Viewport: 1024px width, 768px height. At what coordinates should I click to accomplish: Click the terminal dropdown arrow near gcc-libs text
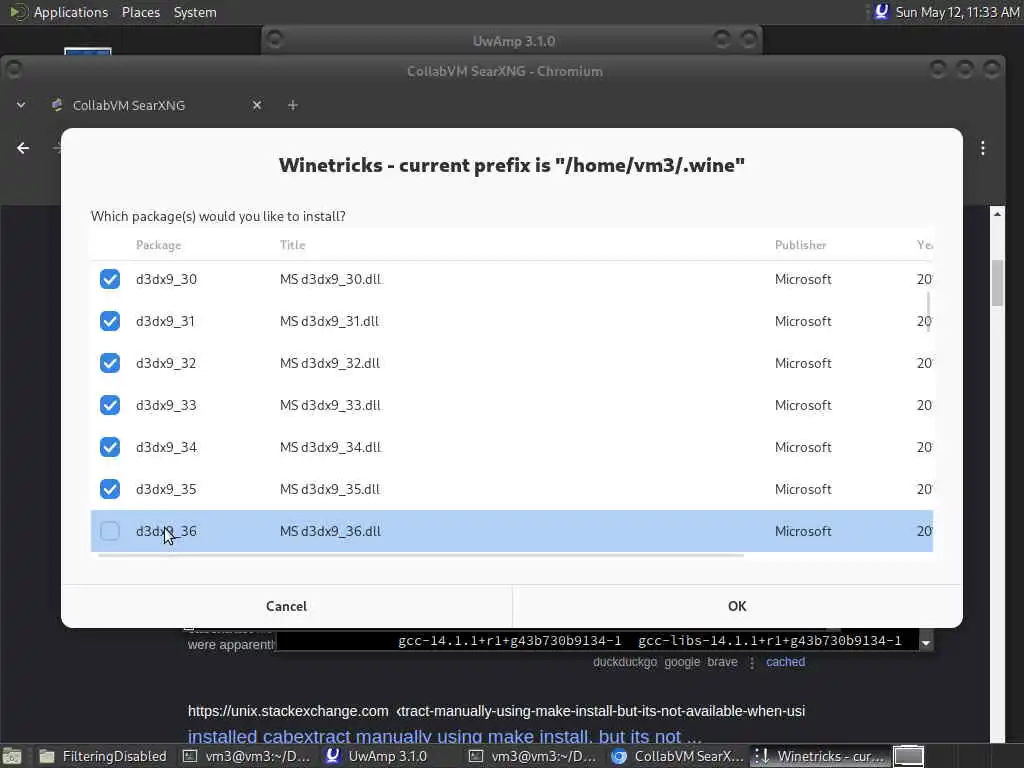click(x=925, y=643)
